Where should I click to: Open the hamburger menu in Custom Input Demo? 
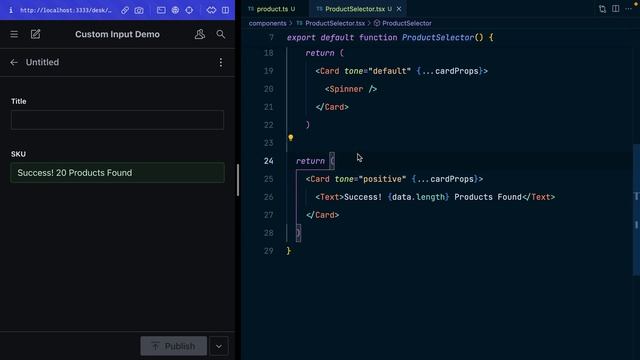14,34
